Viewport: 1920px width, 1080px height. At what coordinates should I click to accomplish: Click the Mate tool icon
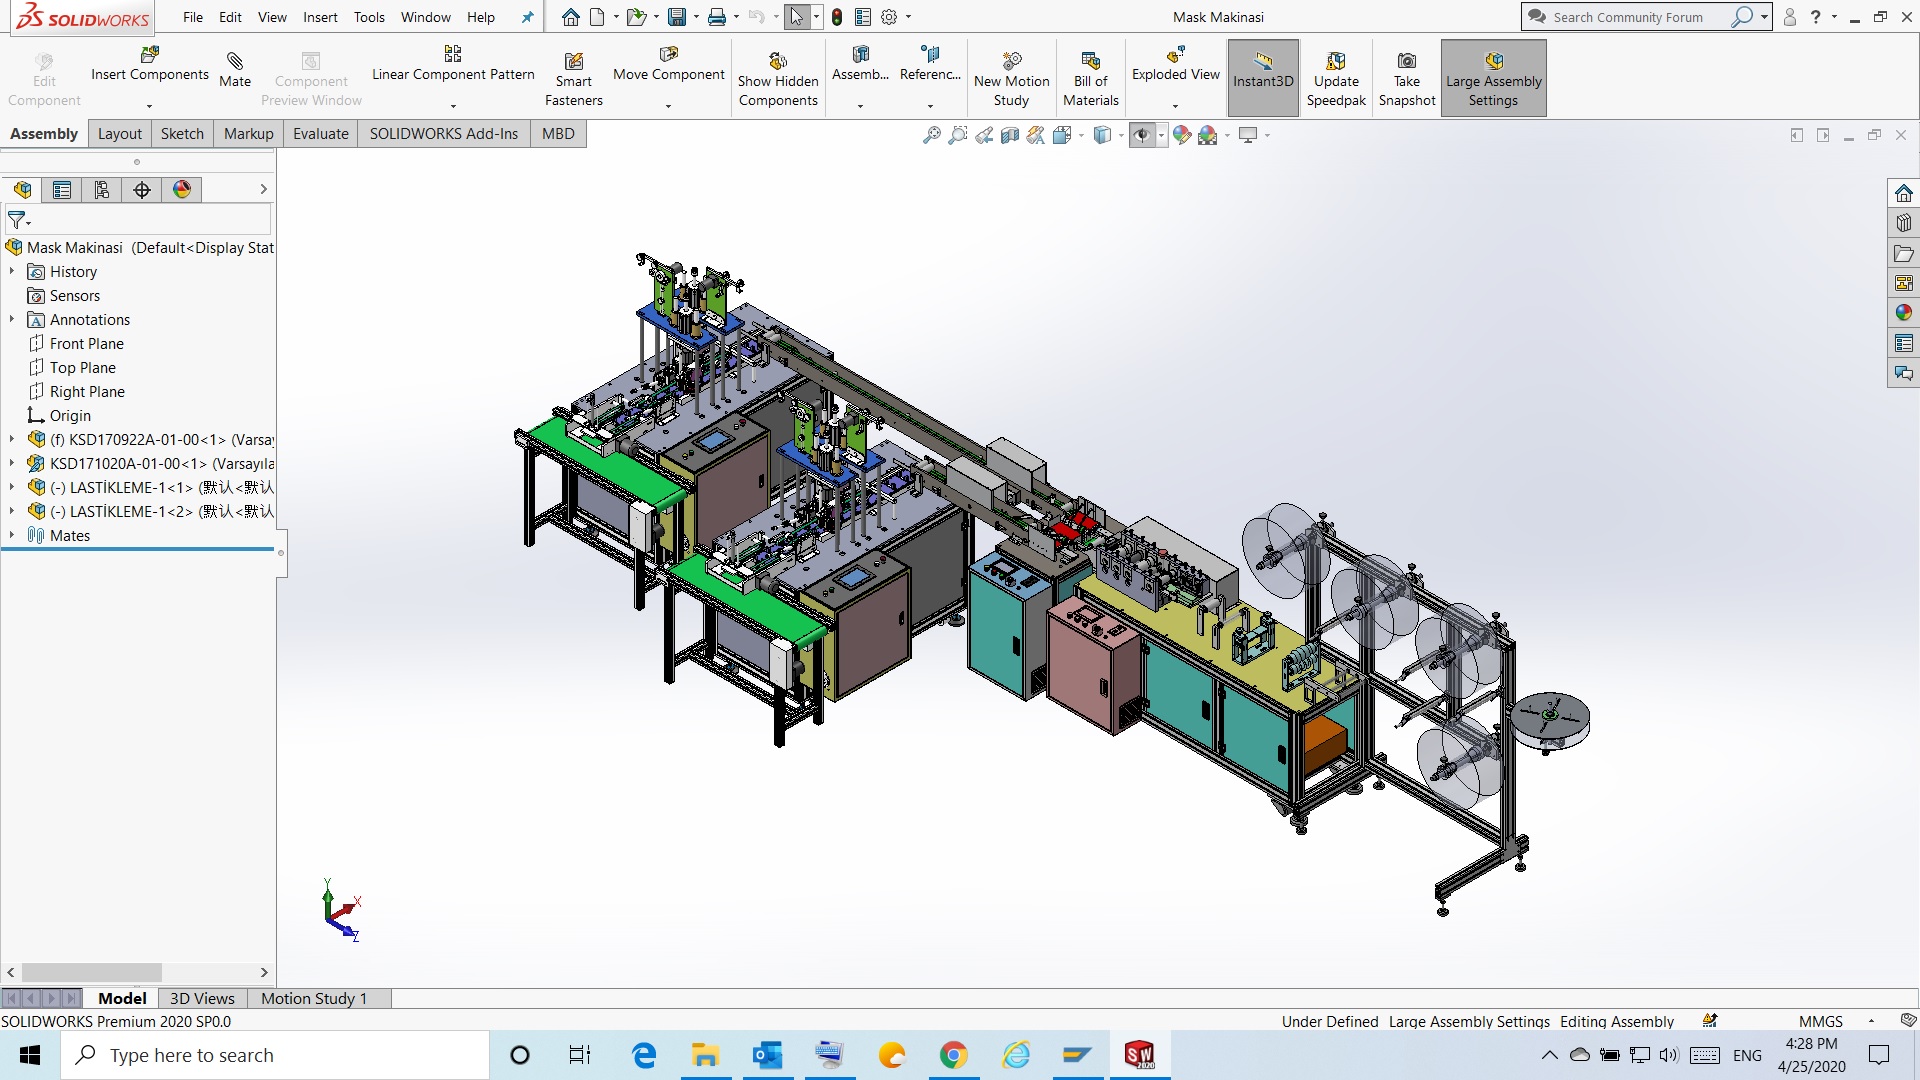[x=235, y=62]
